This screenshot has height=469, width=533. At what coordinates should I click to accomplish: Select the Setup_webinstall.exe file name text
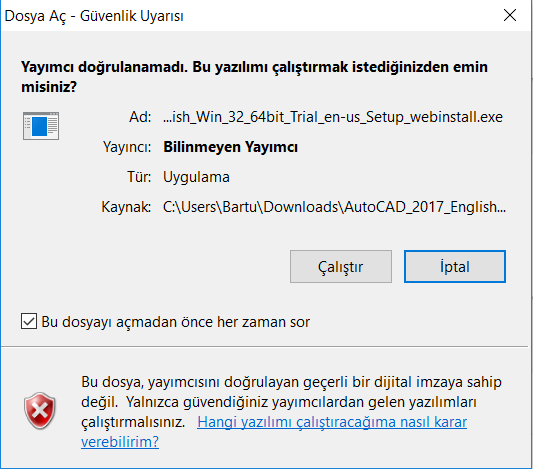333,117
